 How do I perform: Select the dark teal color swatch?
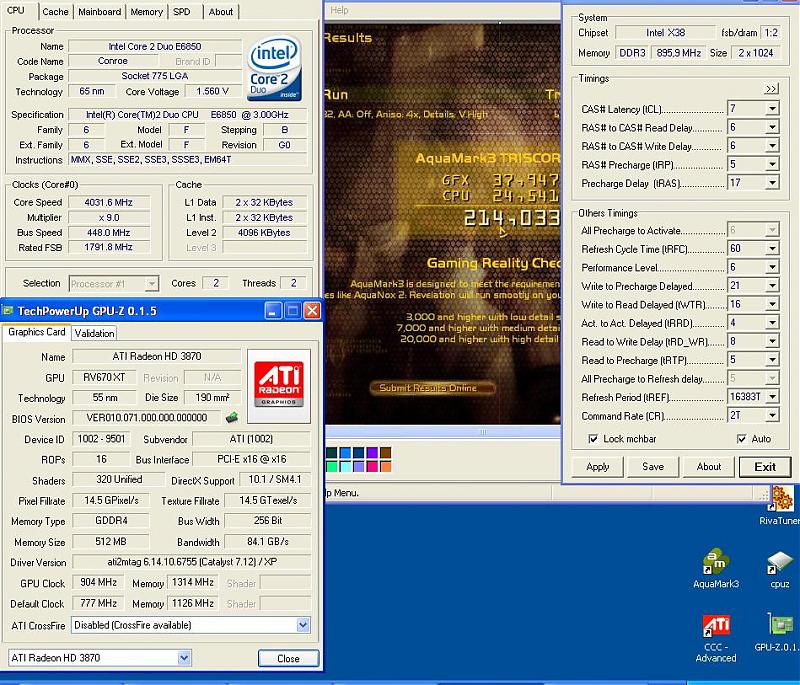[x=332, y=452]
